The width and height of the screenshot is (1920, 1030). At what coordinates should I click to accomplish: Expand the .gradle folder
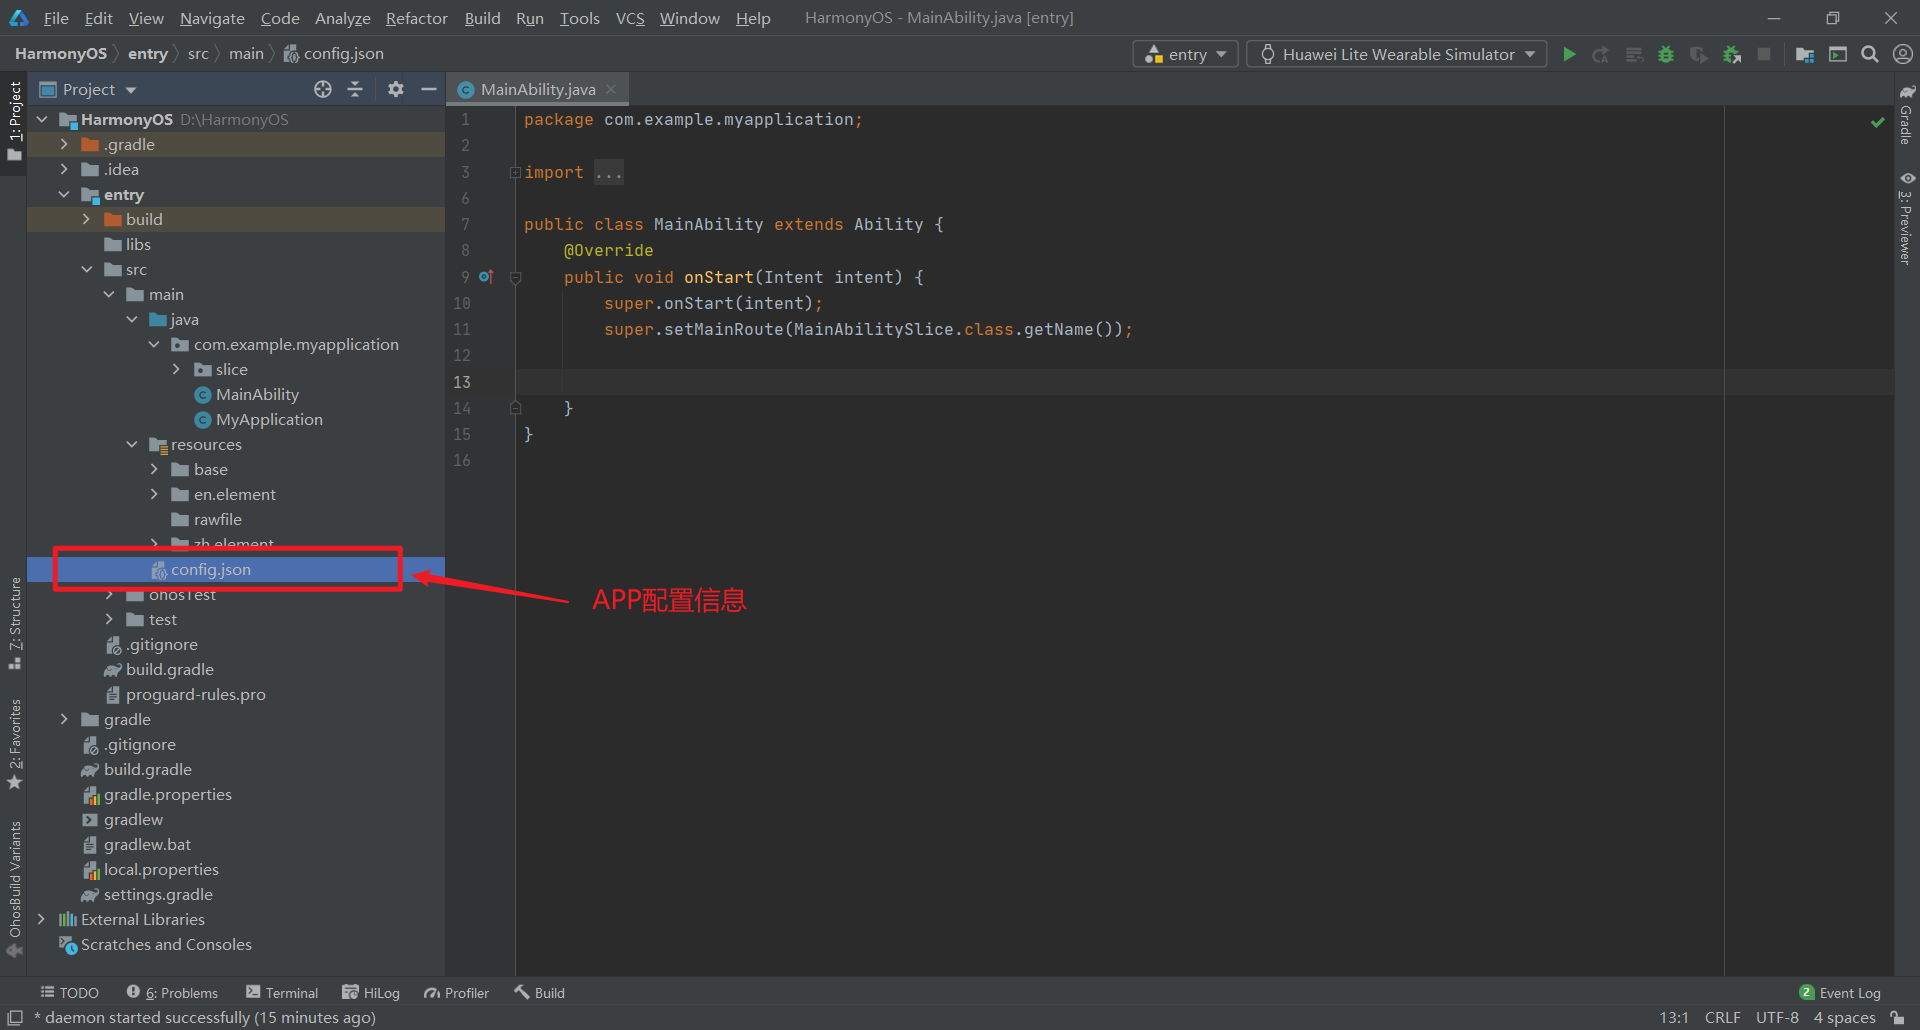64,144
